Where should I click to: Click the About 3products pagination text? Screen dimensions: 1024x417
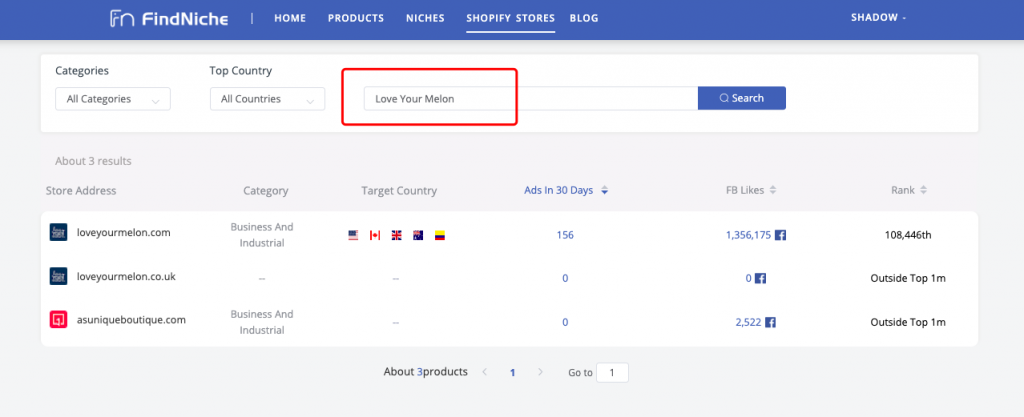tap(426, 372)
